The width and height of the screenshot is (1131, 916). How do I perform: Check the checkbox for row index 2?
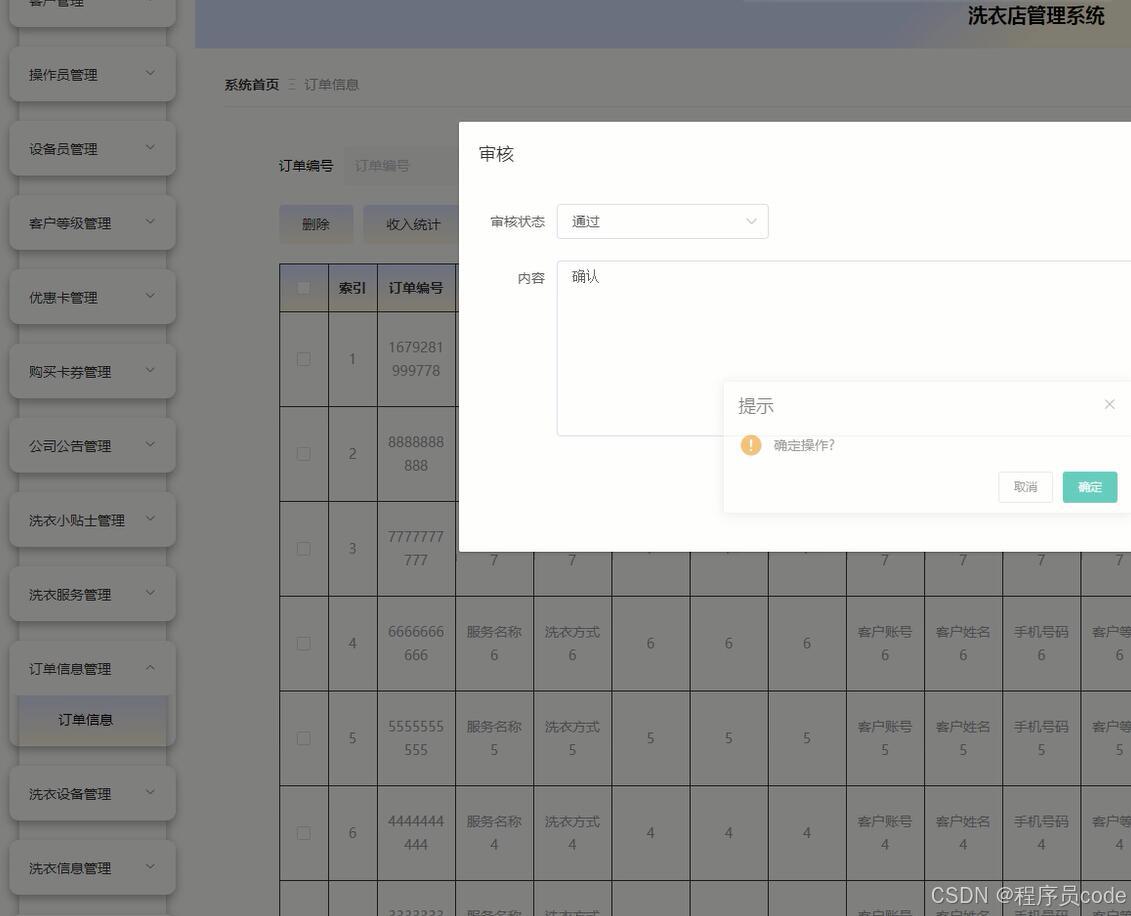click(304, 454)
